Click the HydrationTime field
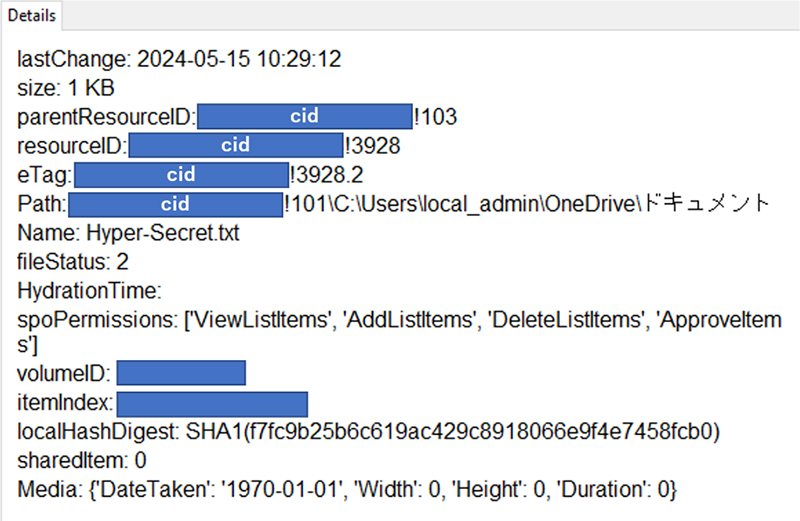The height and width of the screenshot is (521, 800). click(88, 291)
